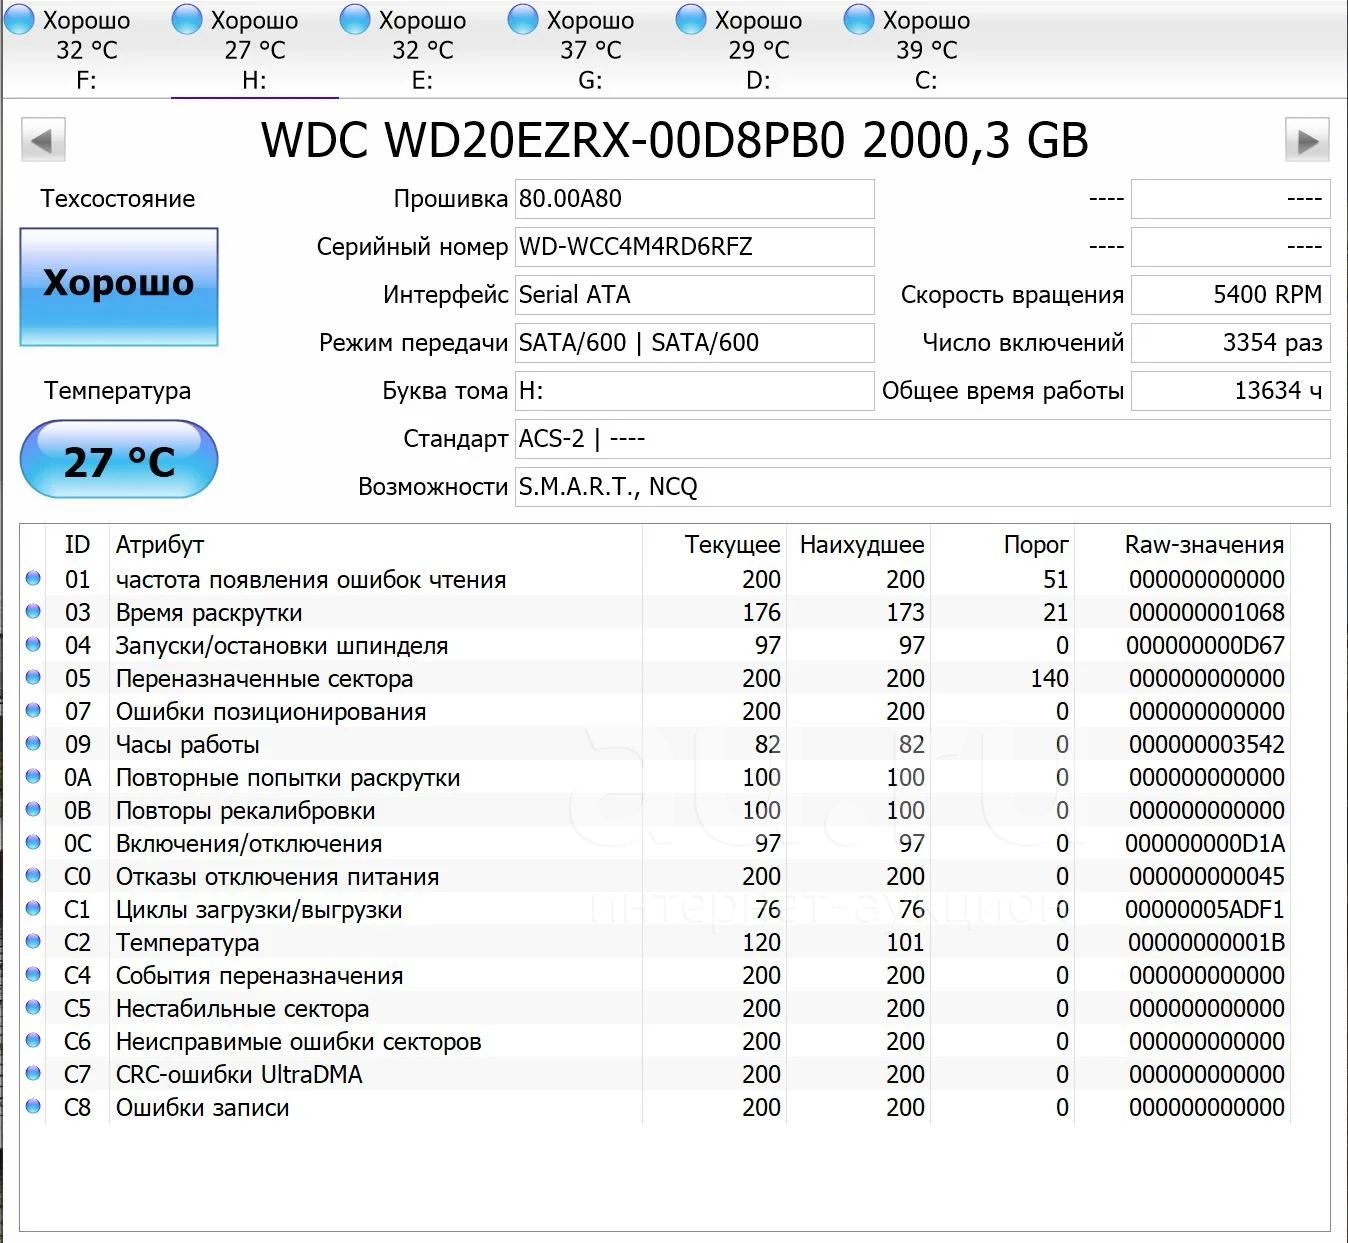
Task: Click the power-on count 3354 раз field
Action: point(1231,343)
